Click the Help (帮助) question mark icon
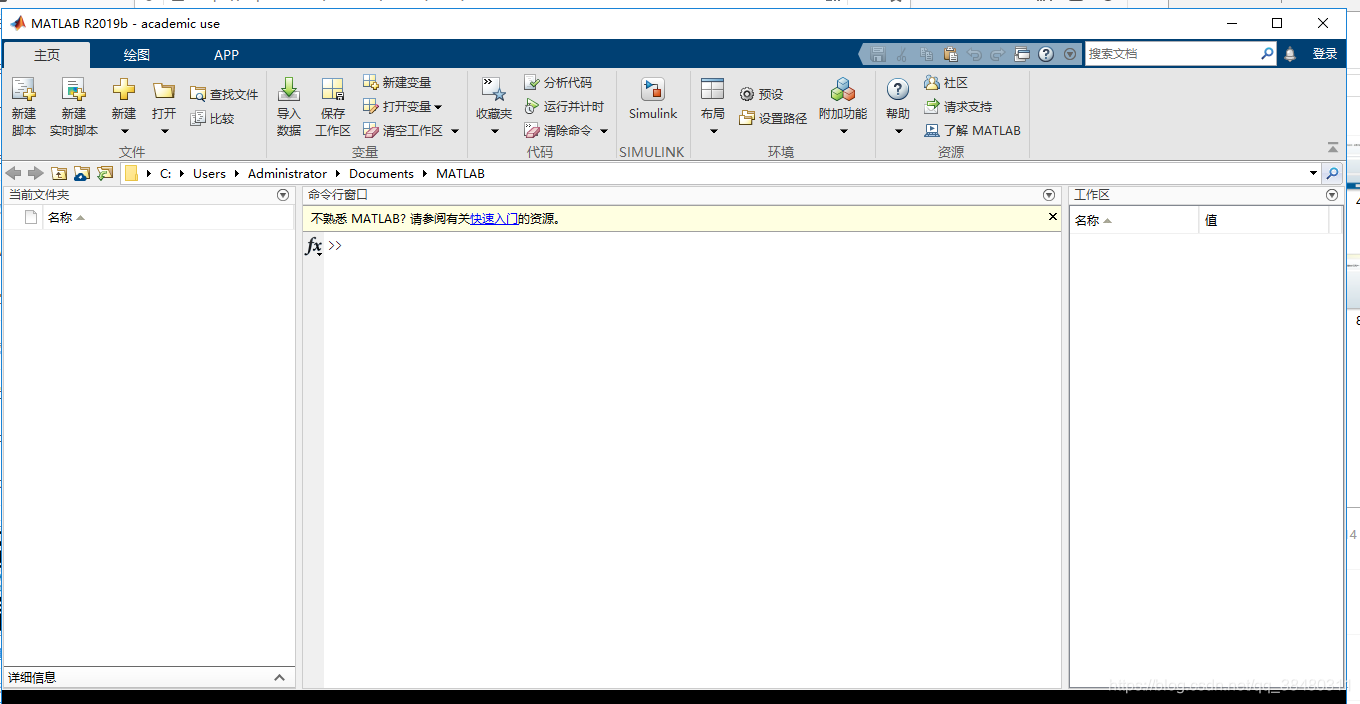This screenshot has height=704, width=1360. (x=898, y=89)
